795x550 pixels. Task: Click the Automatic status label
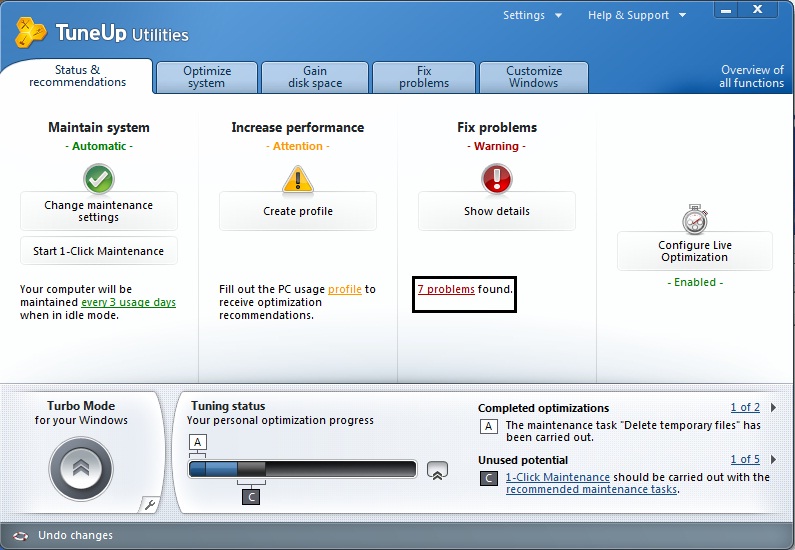pos(99,146)
